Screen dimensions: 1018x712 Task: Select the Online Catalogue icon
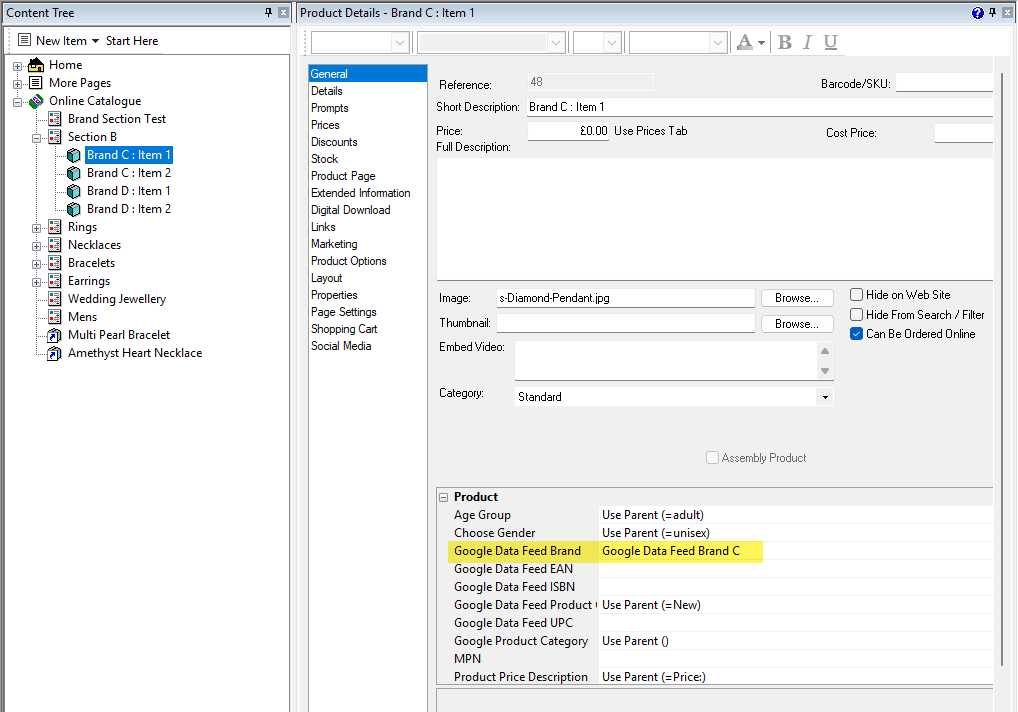[36, 101]
